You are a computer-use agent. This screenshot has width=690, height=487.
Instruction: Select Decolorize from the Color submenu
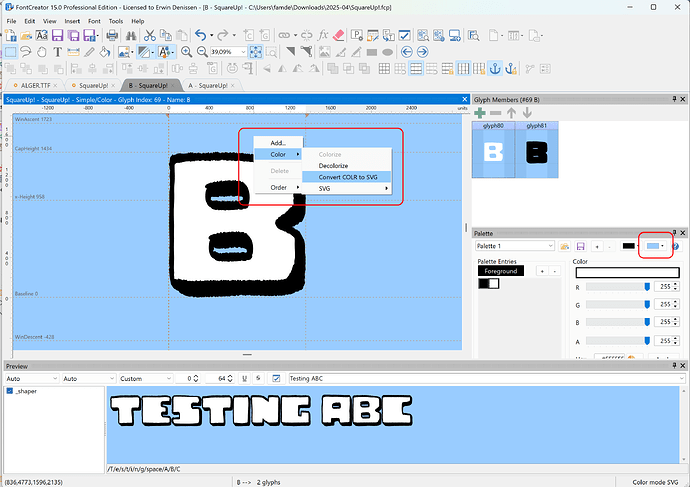(x=333, y=166)
